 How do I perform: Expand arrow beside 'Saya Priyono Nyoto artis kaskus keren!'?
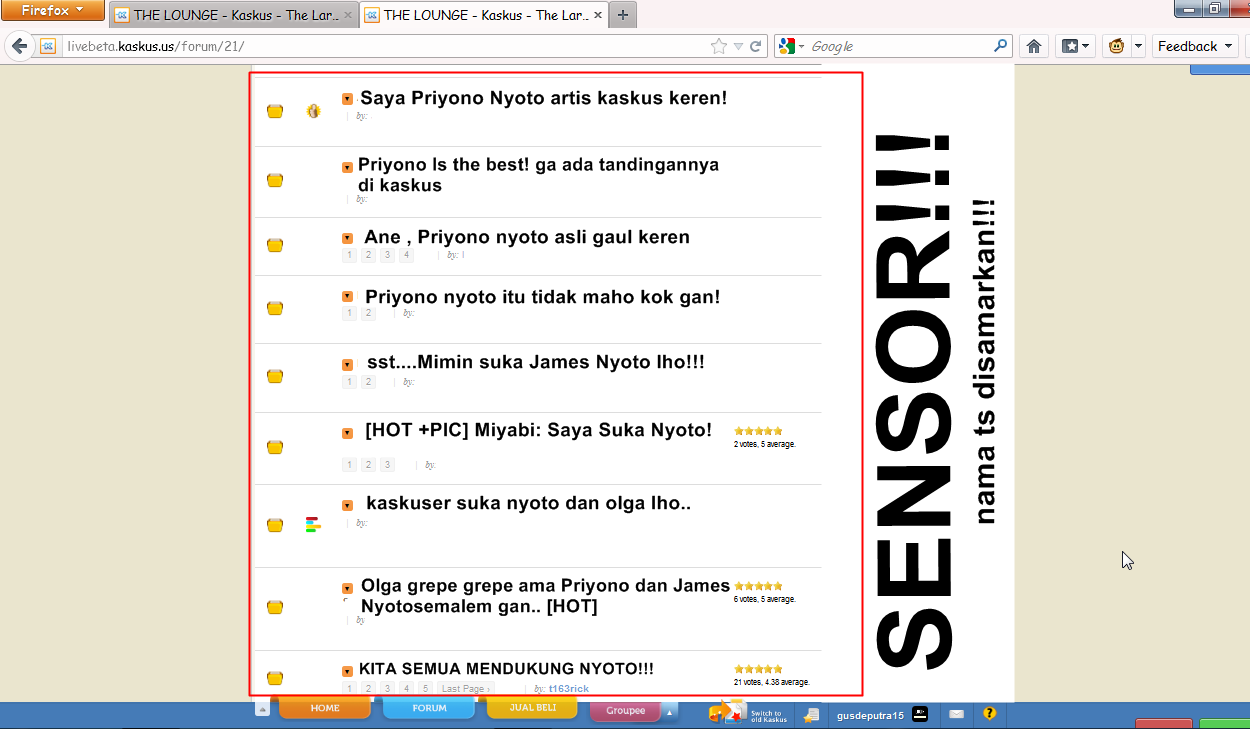point(348,99)
